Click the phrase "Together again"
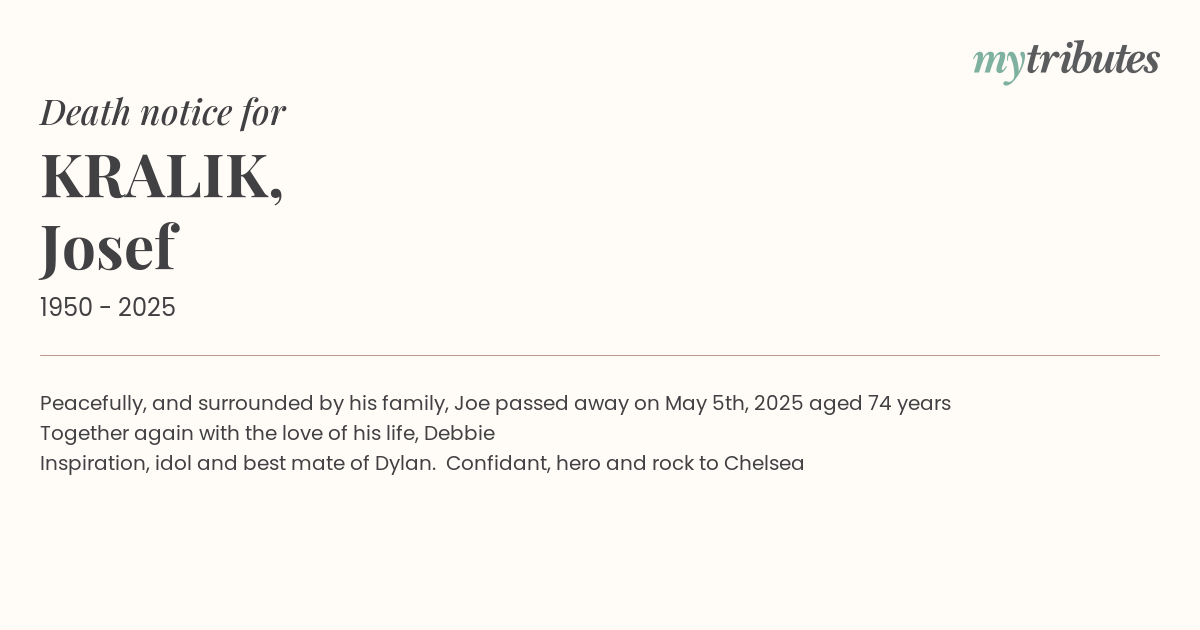Image resolution: width=1200 pixels, height=630 pixels. coord(106,434)
